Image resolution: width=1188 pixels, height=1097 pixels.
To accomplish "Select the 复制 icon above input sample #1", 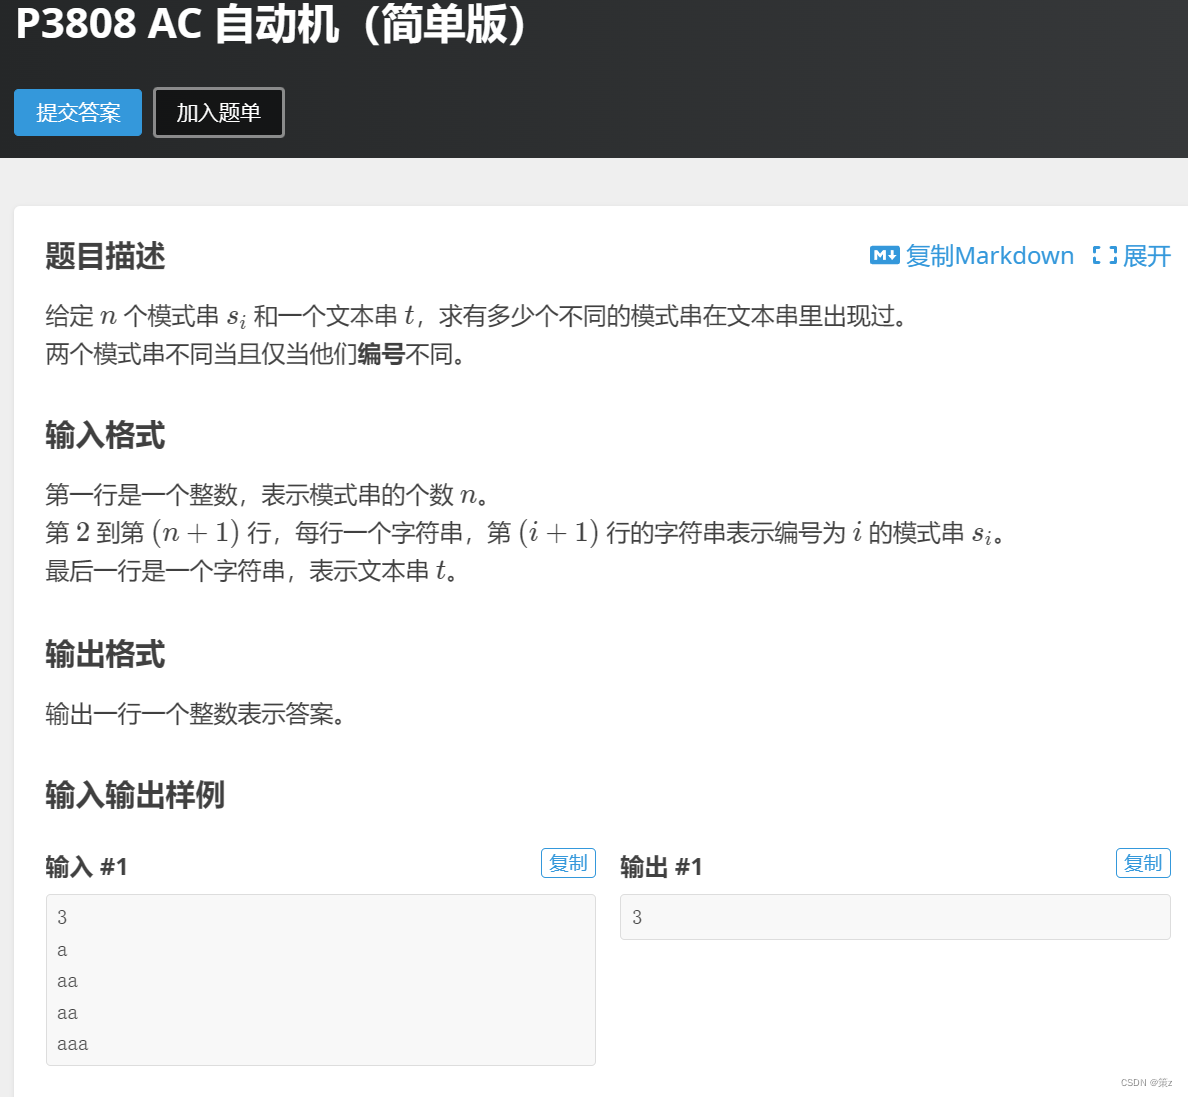I will [x=568, y=862].
